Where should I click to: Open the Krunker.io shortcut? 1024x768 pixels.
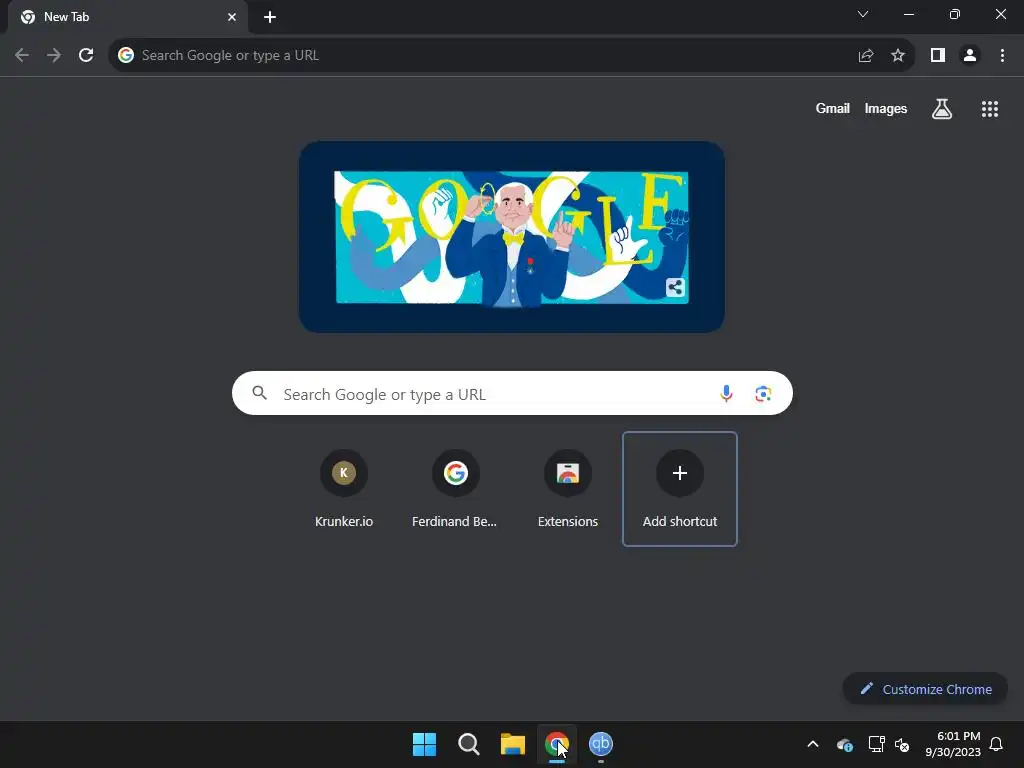tap(344, 488)
